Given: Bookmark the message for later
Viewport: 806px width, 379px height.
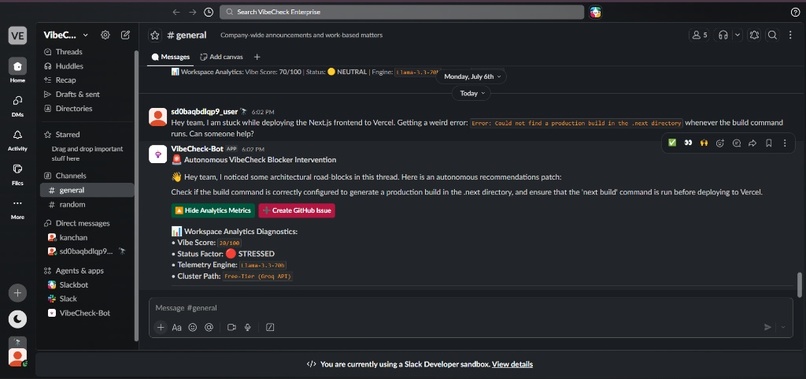Looking at the screenshot, I should pyautogui.click(x=768, y=143).
